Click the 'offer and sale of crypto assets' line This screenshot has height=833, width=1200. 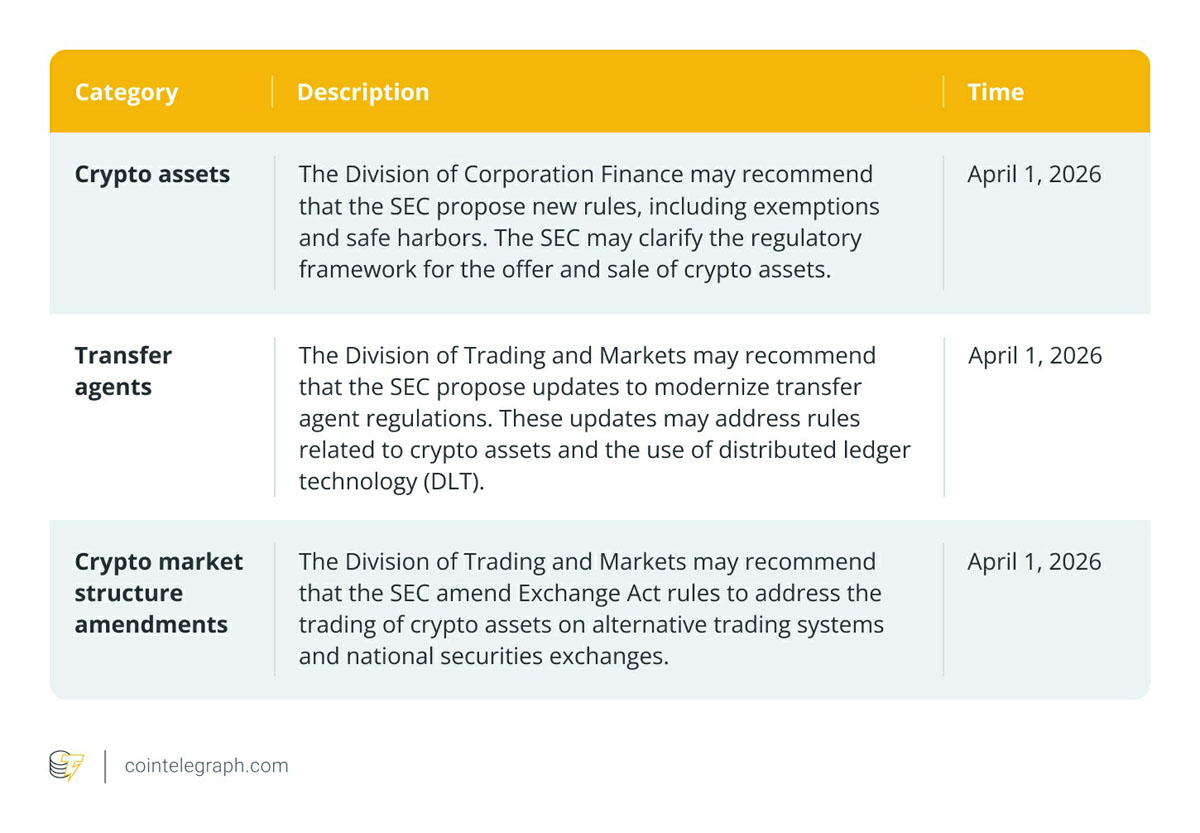pos(565,270)
